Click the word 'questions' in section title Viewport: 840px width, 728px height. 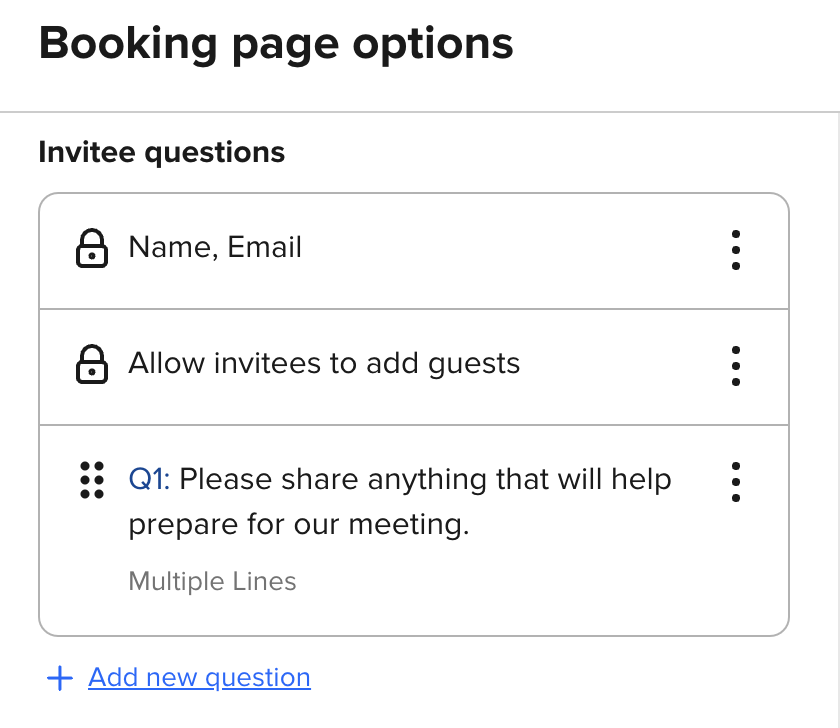215,153
